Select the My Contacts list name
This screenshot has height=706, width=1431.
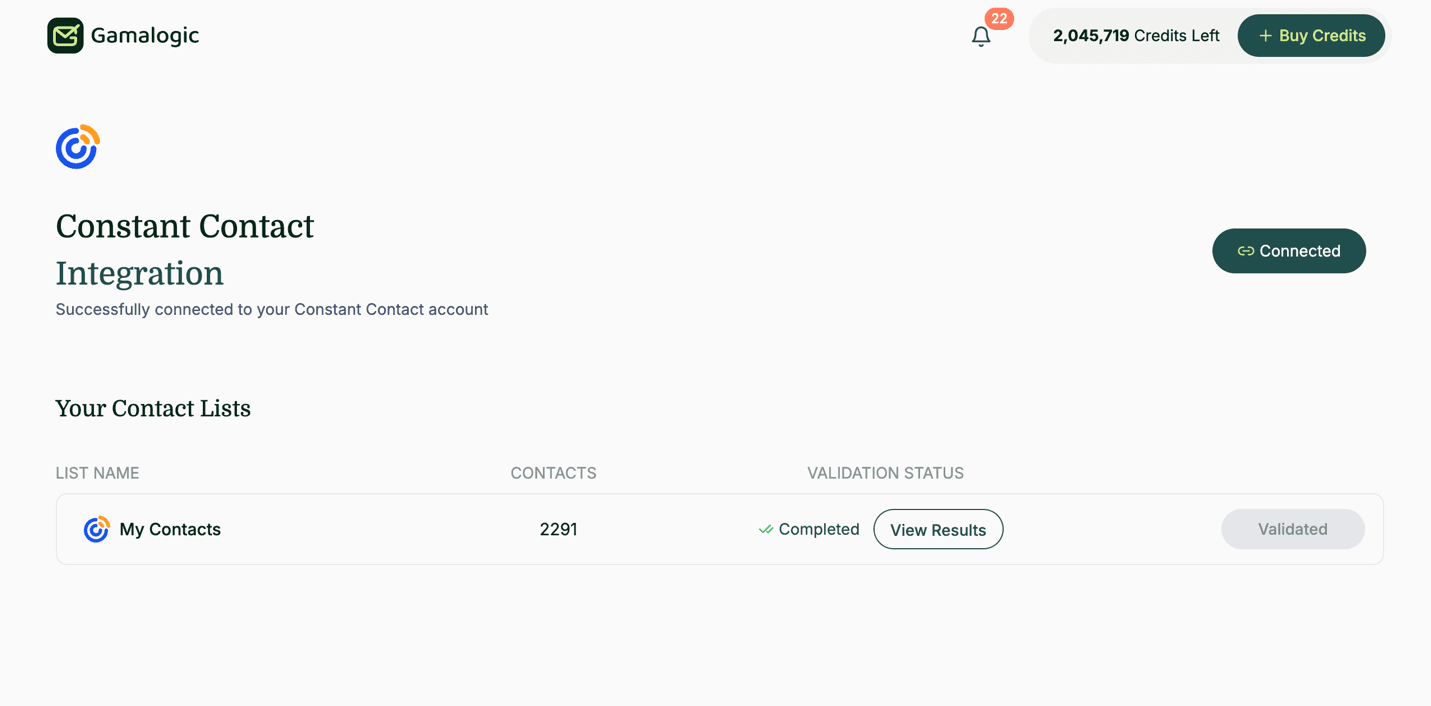click(x=170, y=529)
